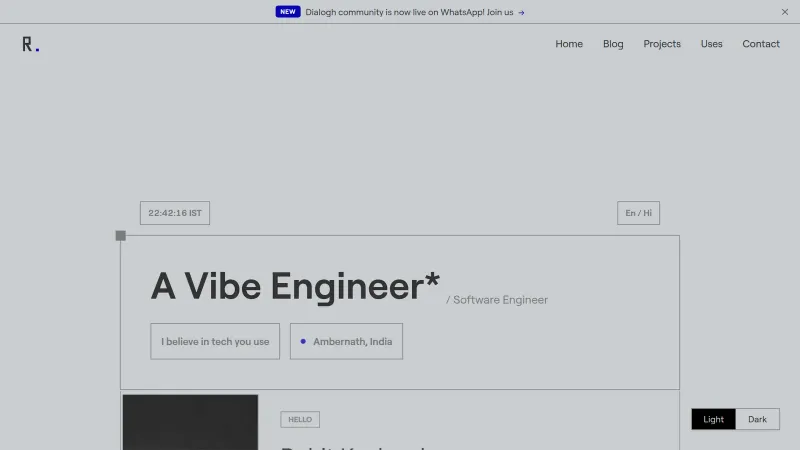
Task: Dismiss the announcement banner with the X
Action: (785, 12)
